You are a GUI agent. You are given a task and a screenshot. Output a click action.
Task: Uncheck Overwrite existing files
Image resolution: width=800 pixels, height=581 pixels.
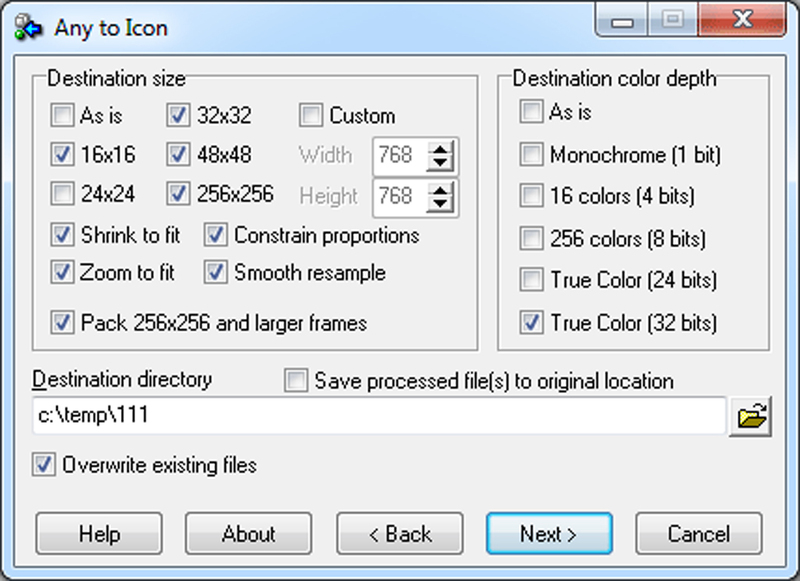[x=43, y=465]
